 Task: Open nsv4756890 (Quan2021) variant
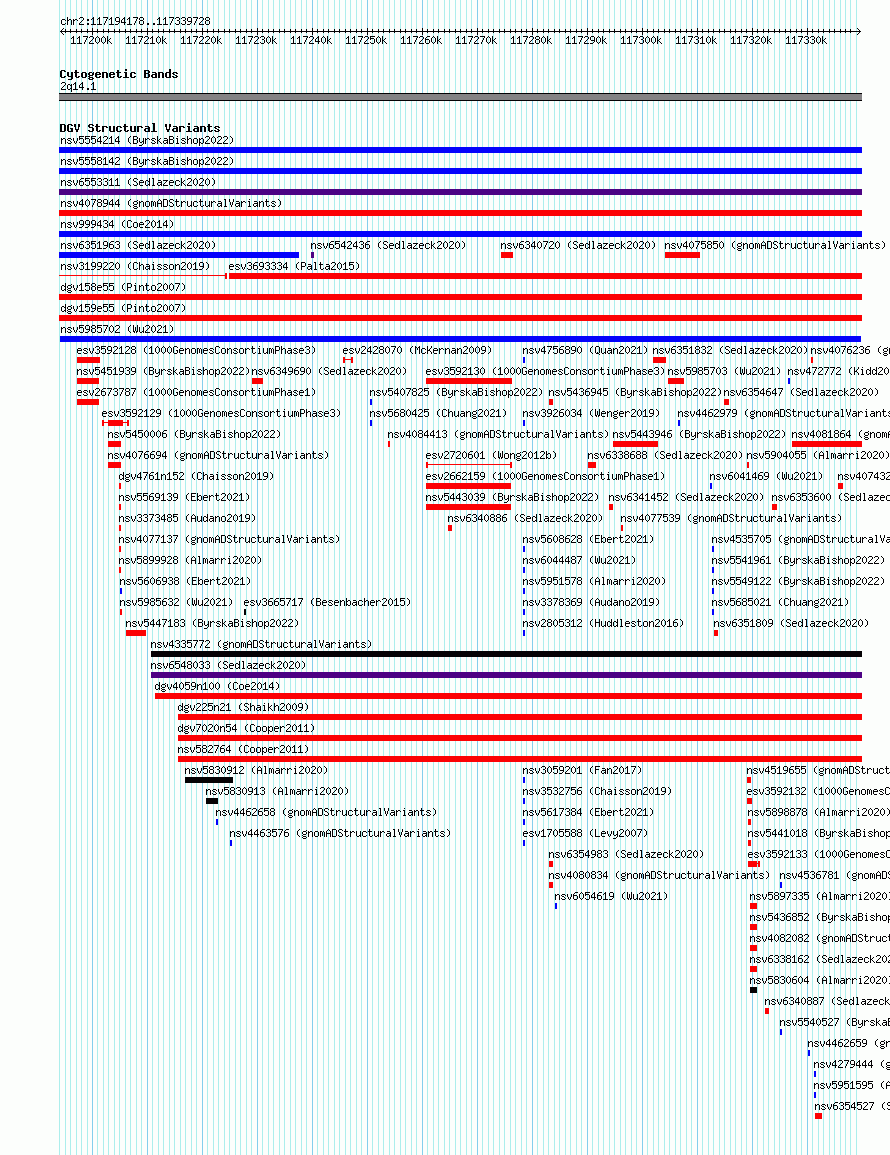(586, 350)
